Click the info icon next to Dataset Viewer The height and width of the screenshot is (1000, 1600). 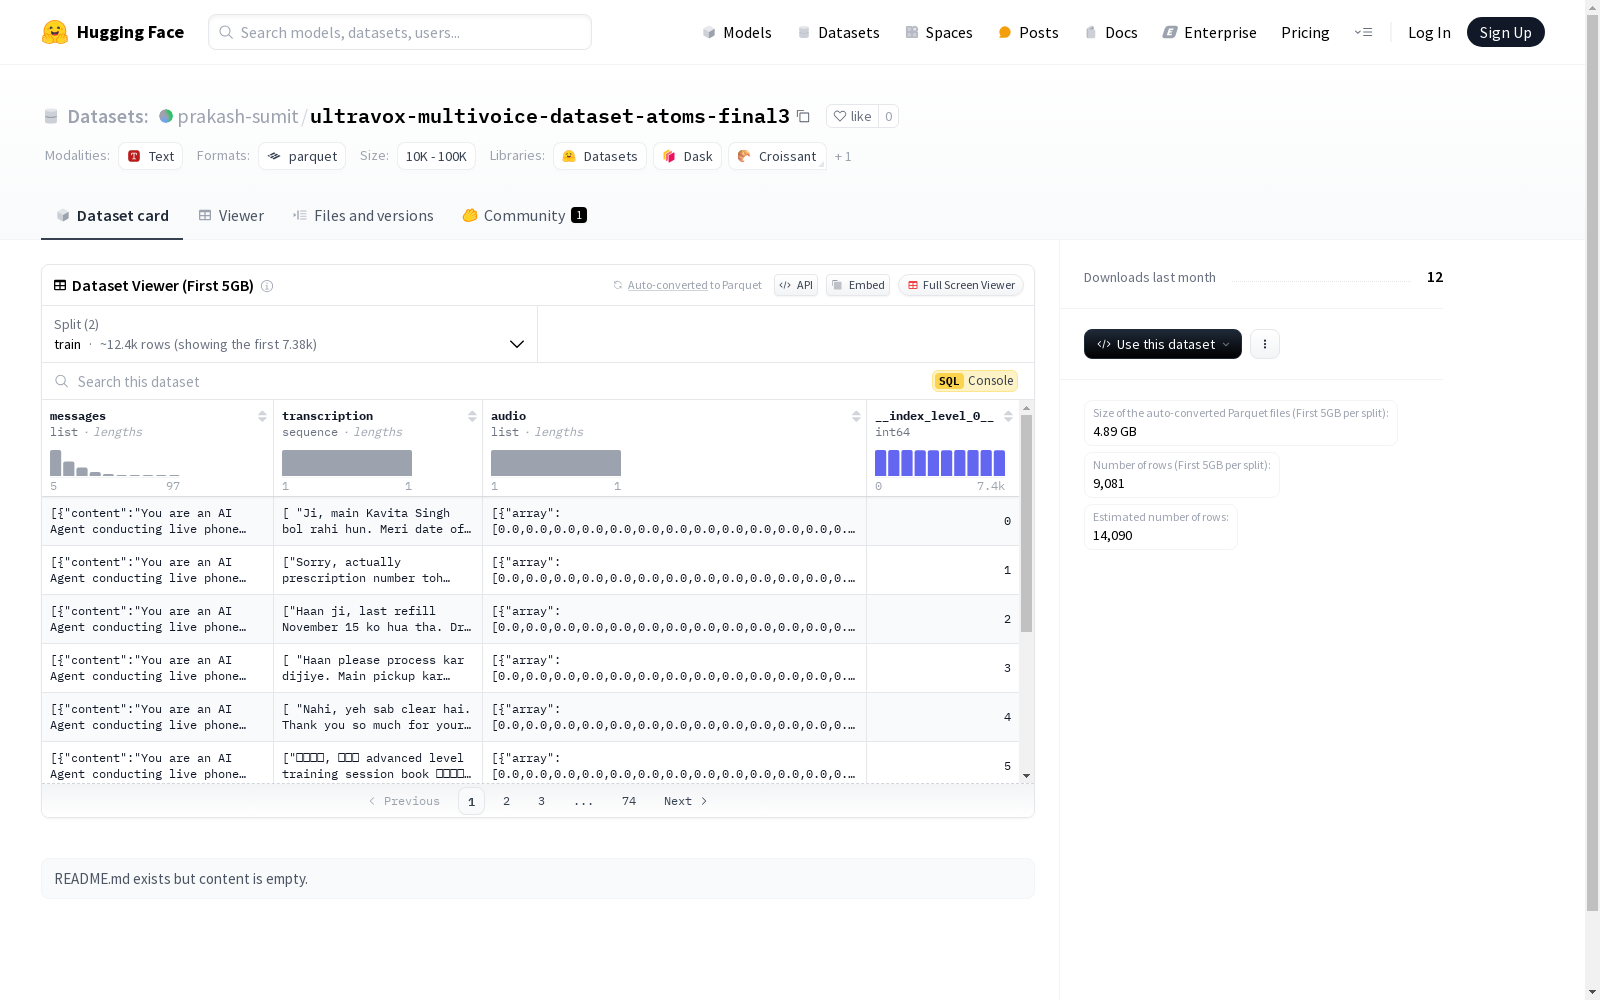[x=267, y=286]
